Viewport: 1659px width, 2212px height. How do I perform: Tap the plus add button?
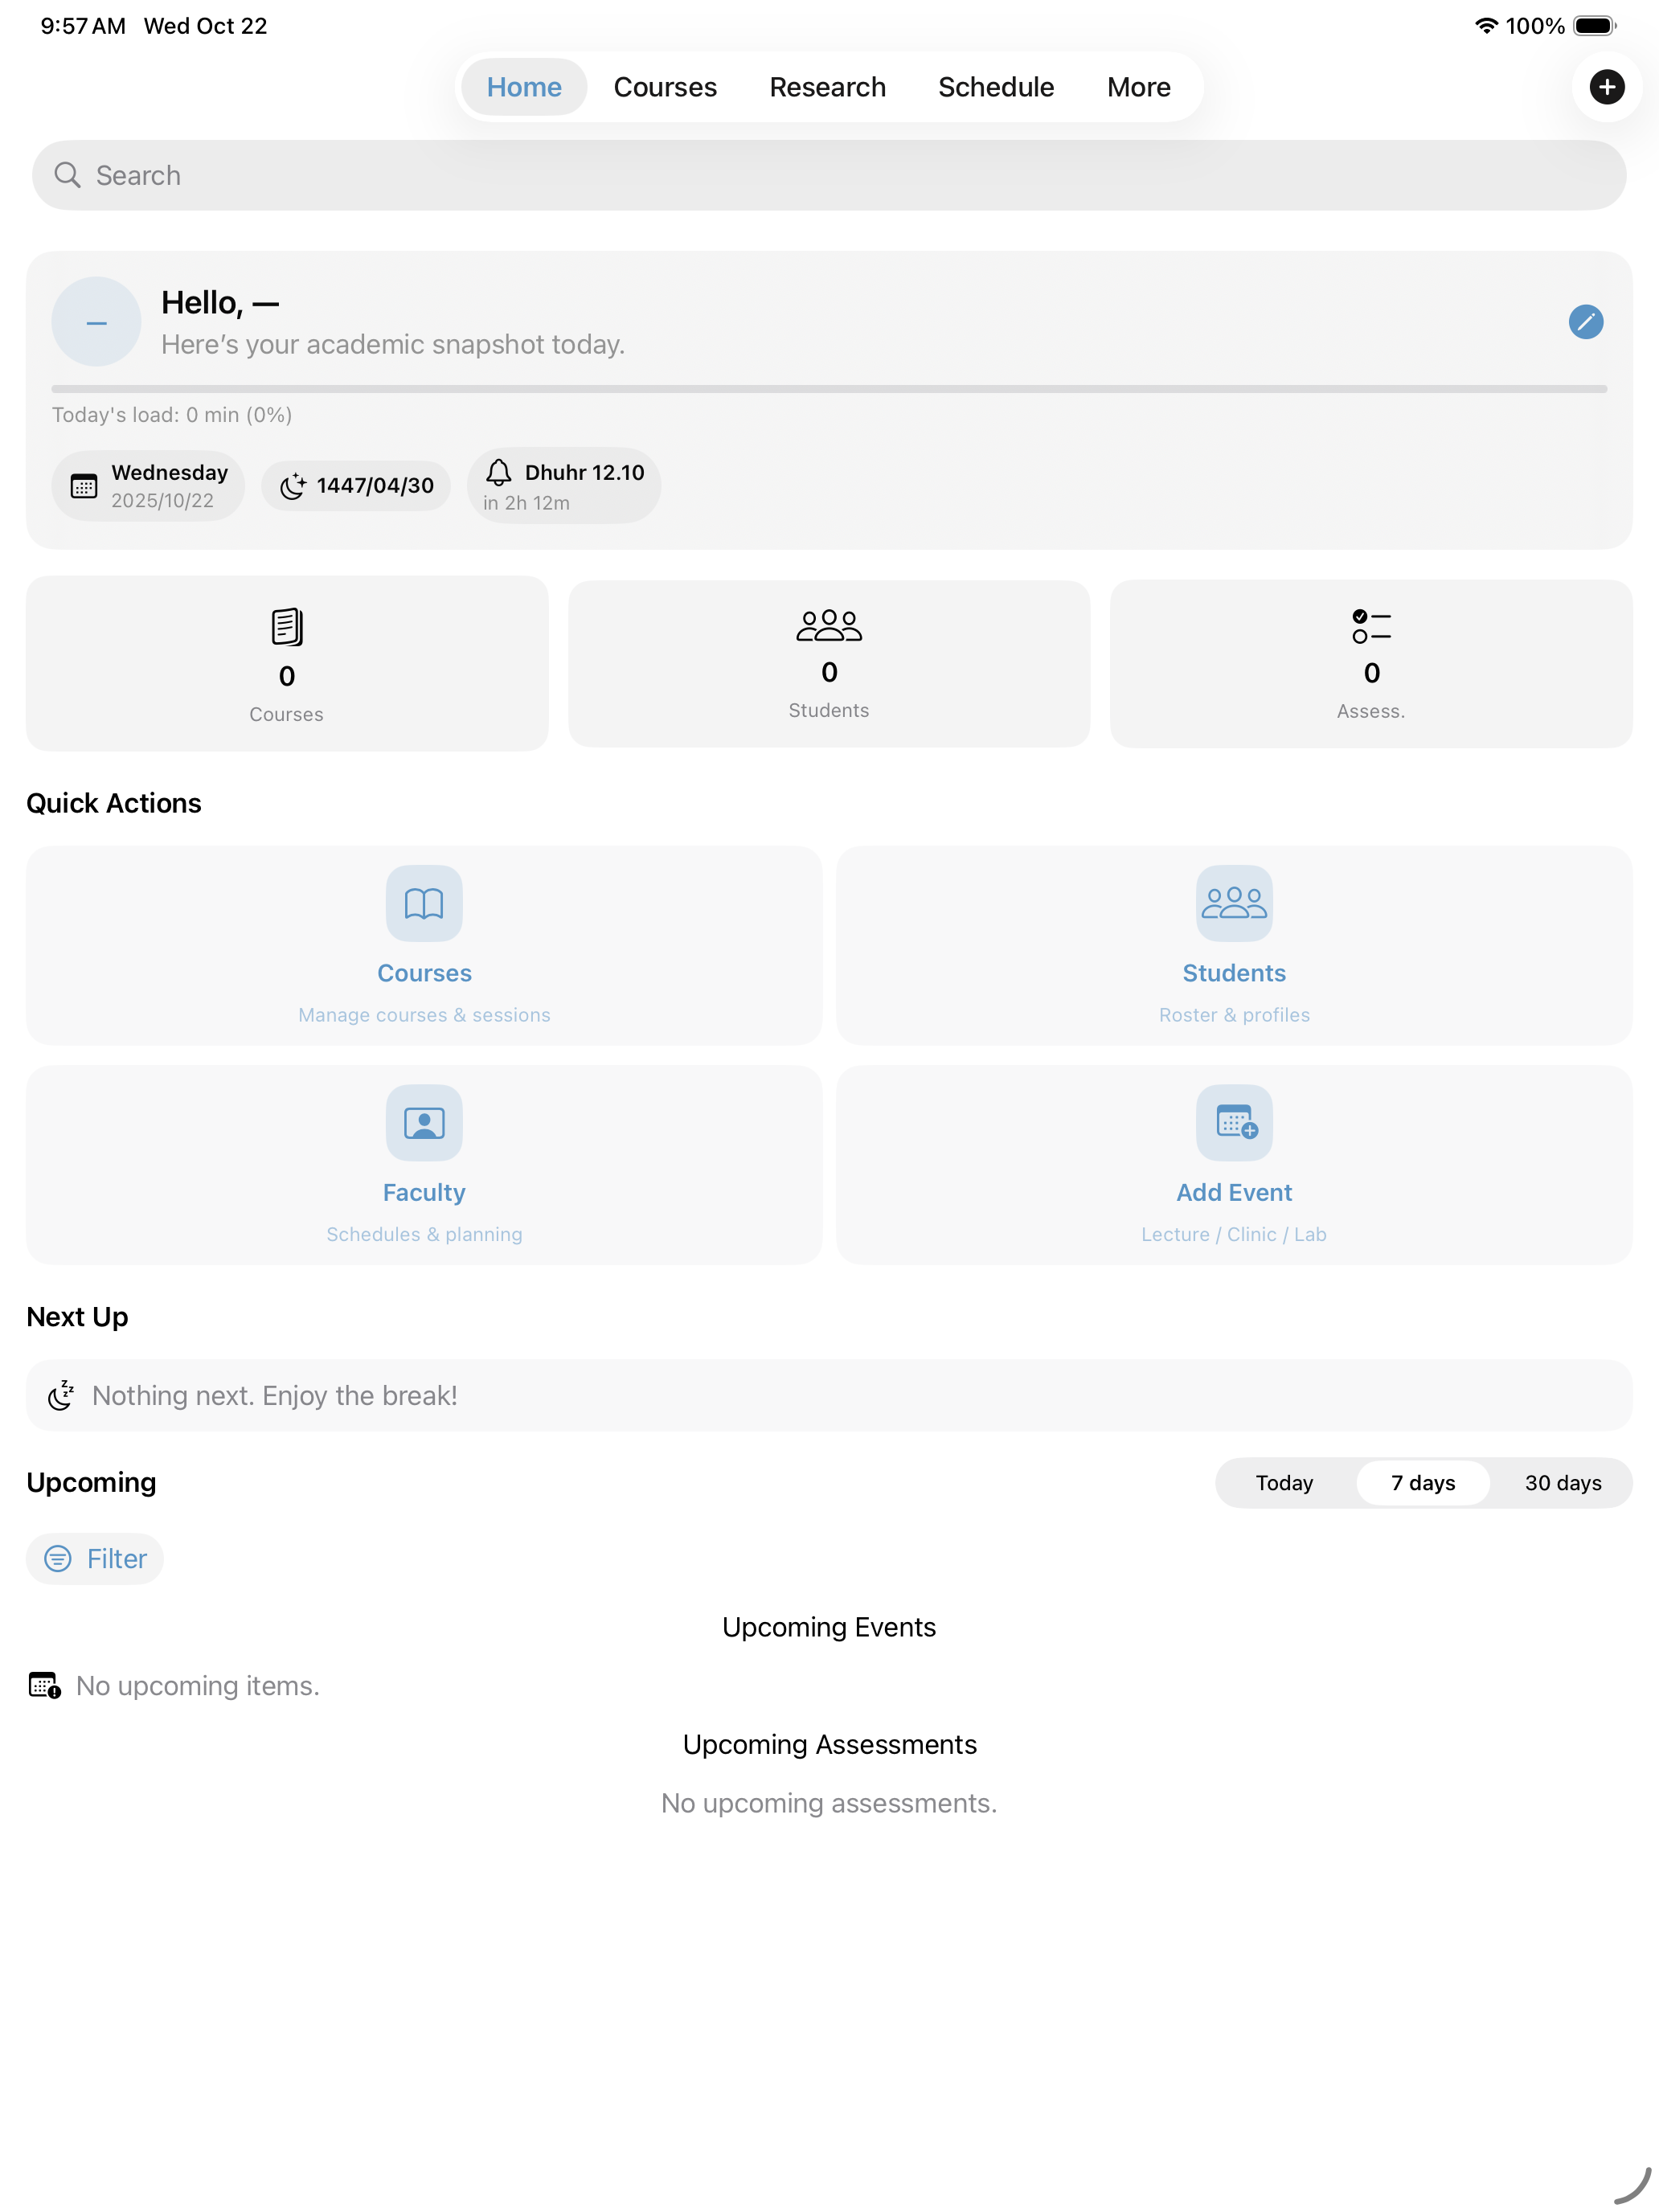(1606, 87)
